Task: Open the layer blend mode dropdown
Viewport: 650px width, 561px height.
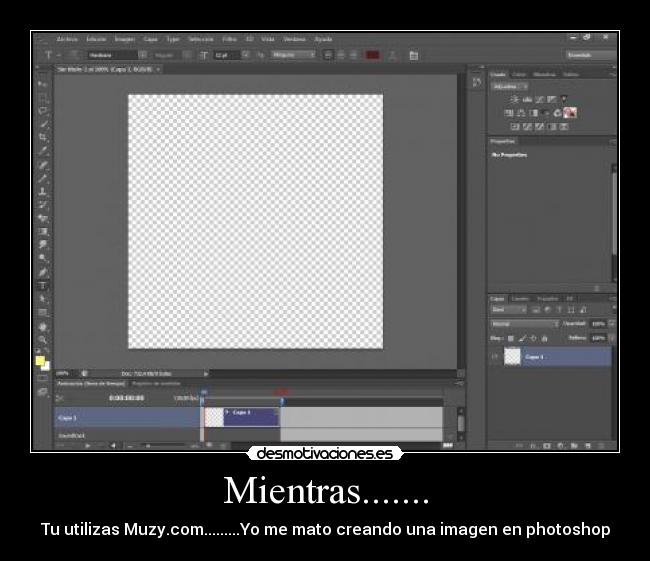Action: (524, 324)
